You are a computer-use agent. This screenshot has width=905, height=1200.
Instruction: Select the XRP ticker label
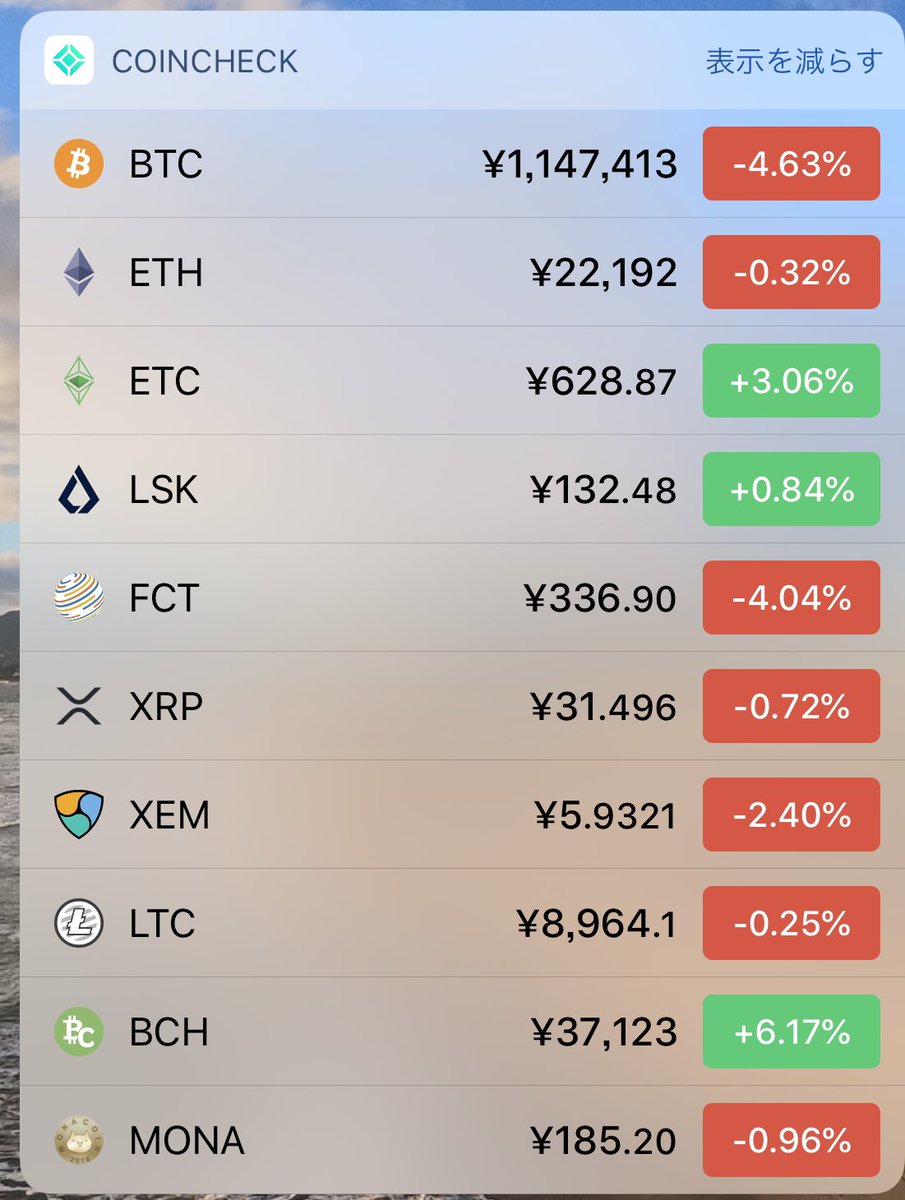click(166, 707)
